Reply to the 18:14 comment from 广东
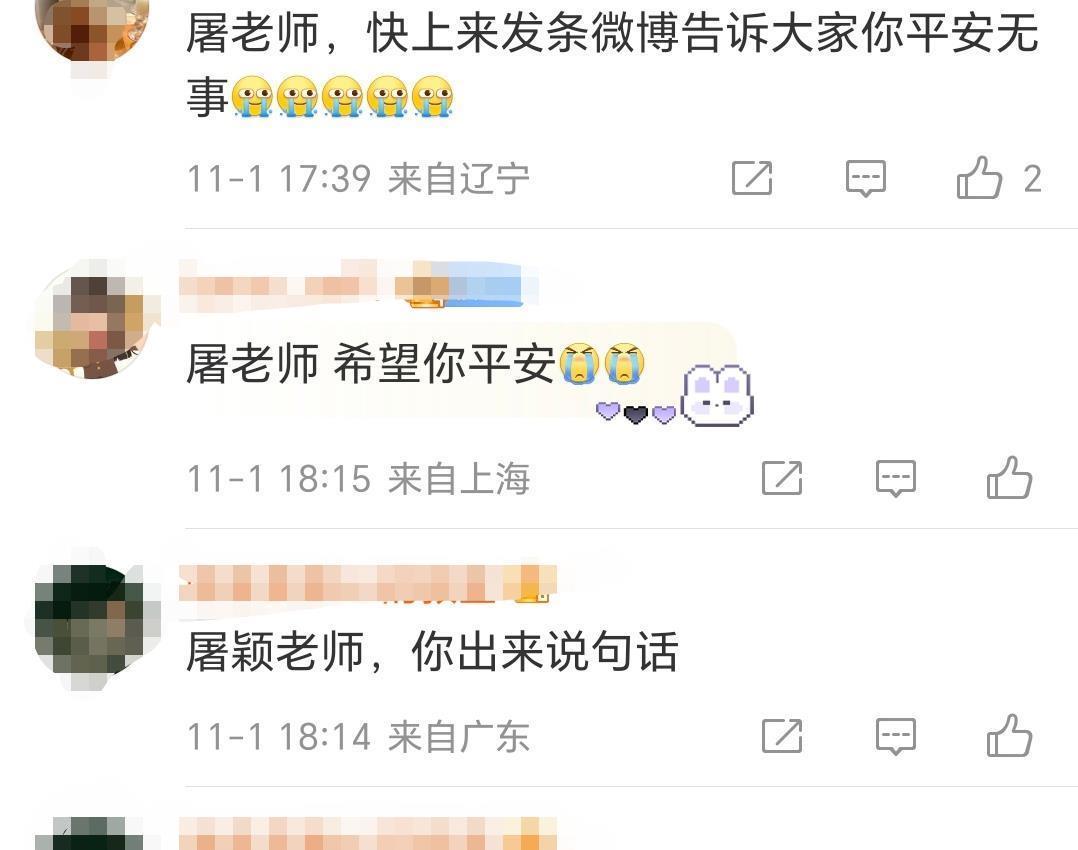Screen dimensions: 1078x850 (896, 737)
